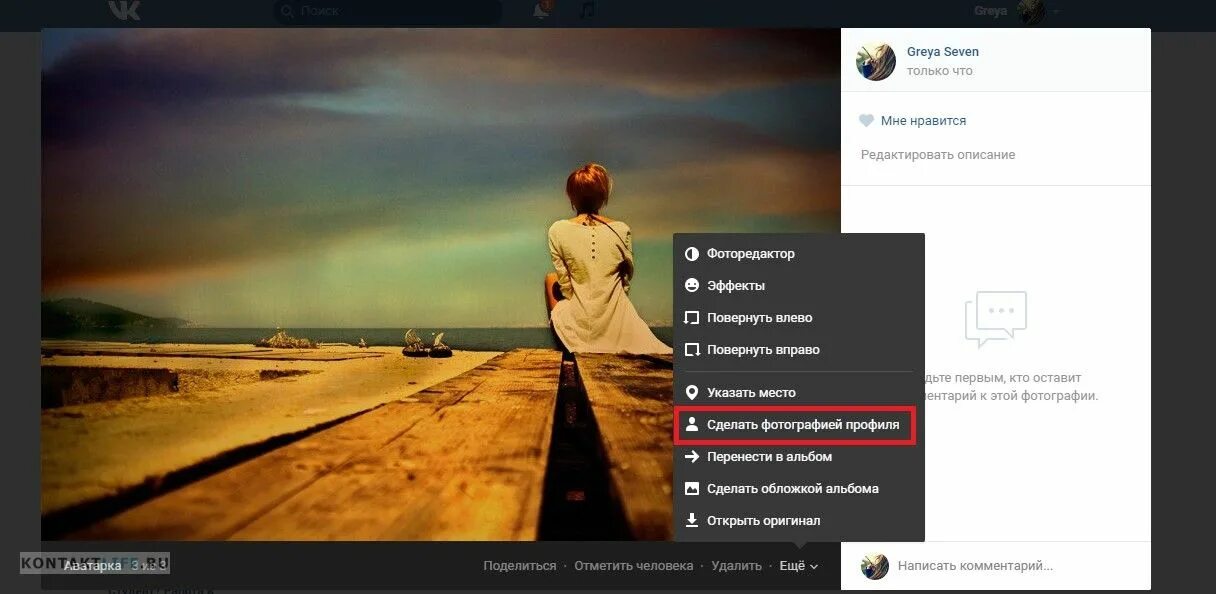Choose Повернуть влево option
The width and height of the screenshot is (1216, 594).
[x=798, y=318]
